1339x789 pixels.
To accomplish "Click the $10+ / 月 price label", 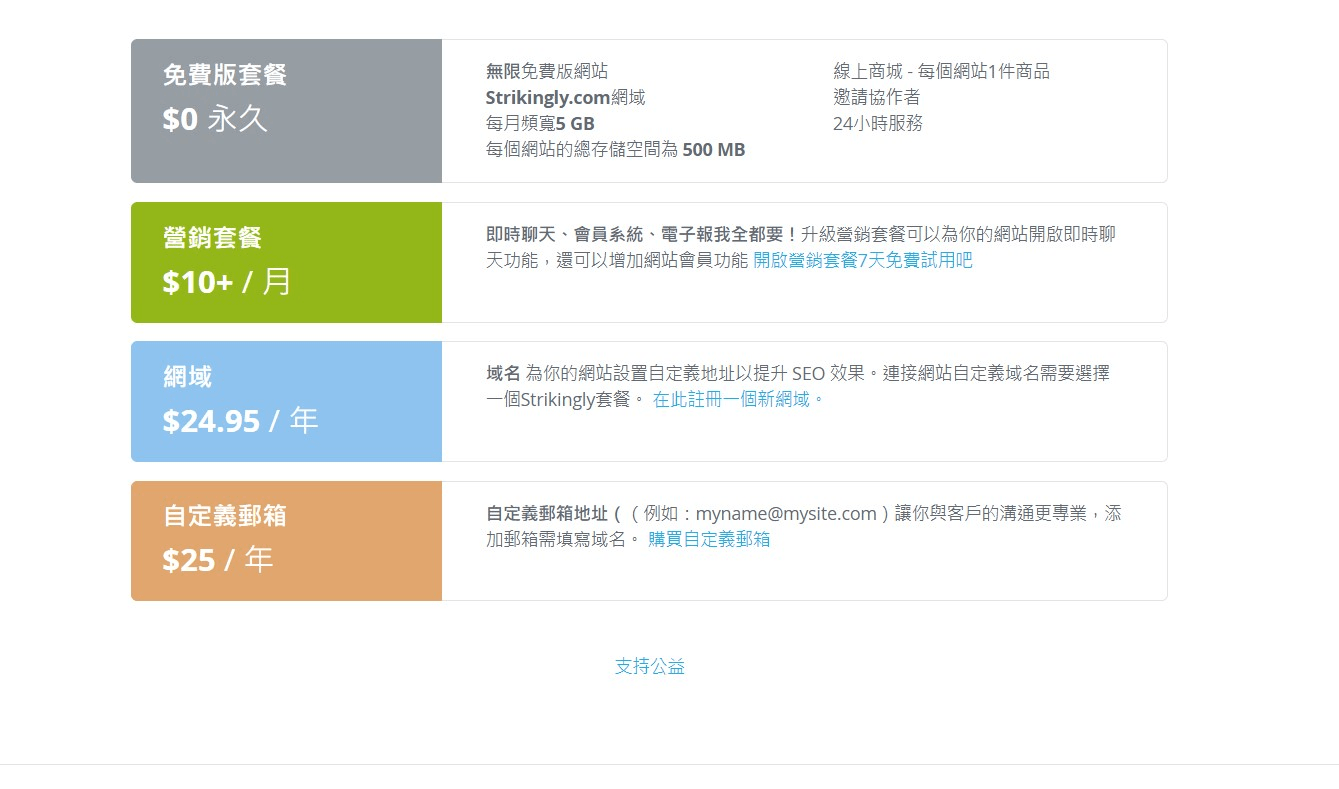I will click(225, 281).
